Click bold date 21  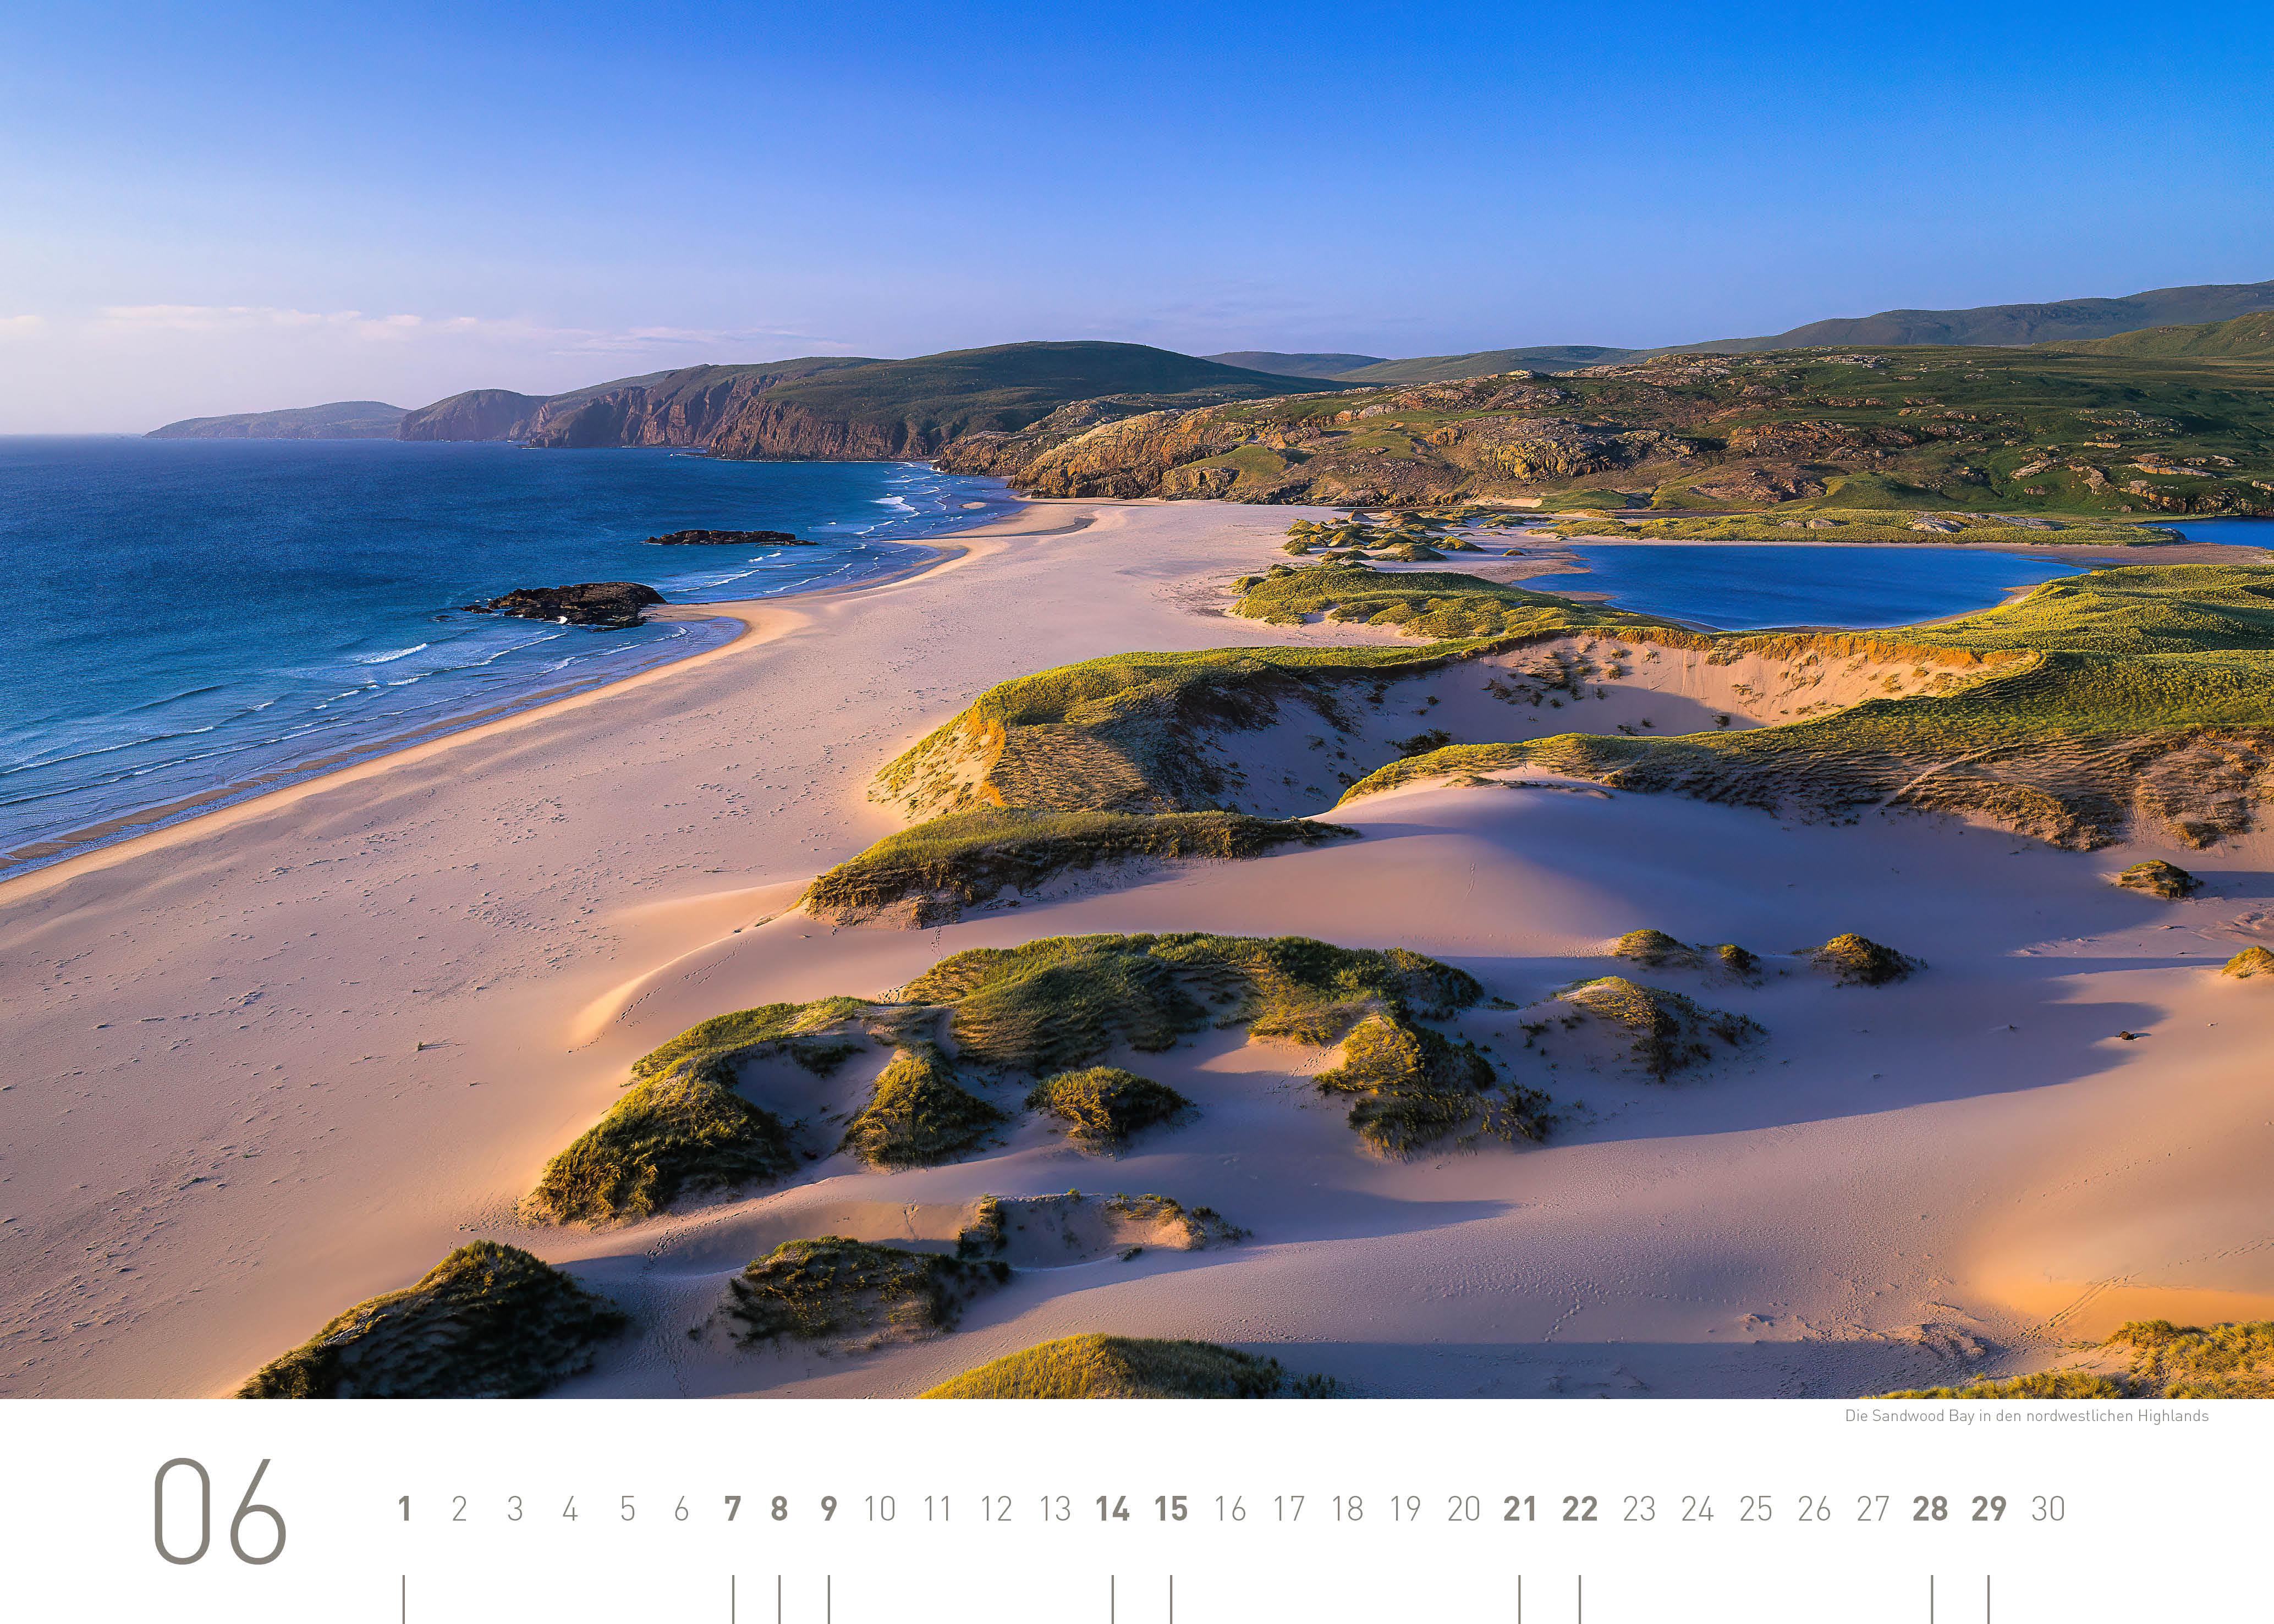(x=1520, y=1508)
